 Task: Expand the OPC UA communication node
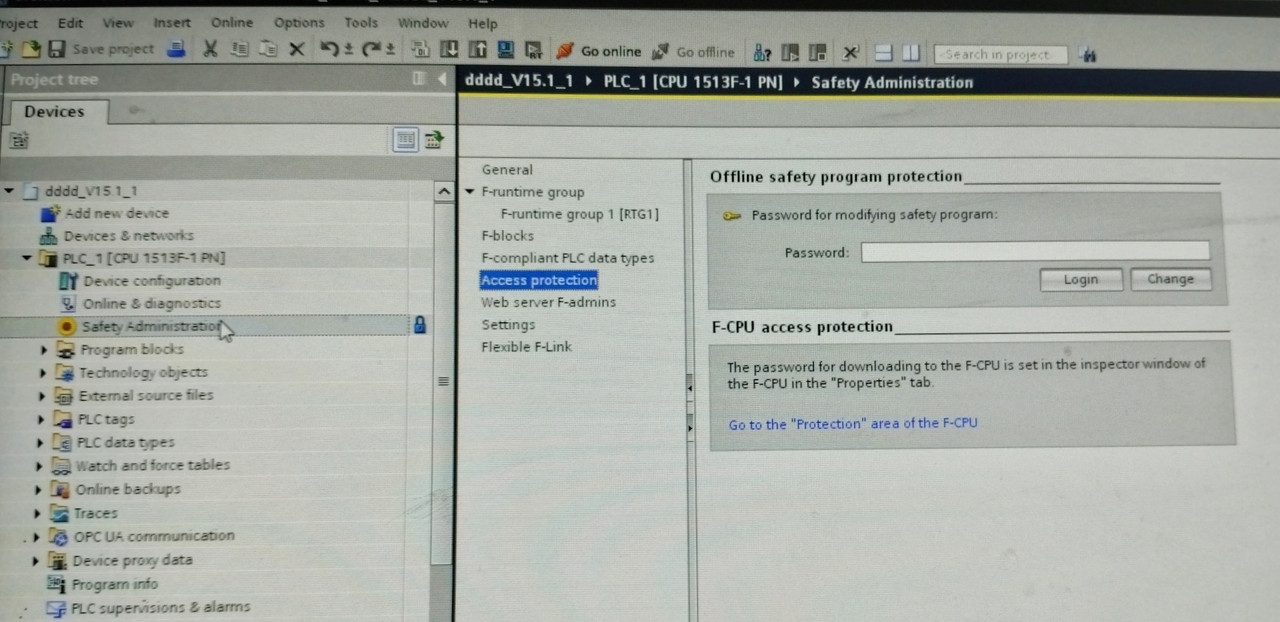point(37,537)
